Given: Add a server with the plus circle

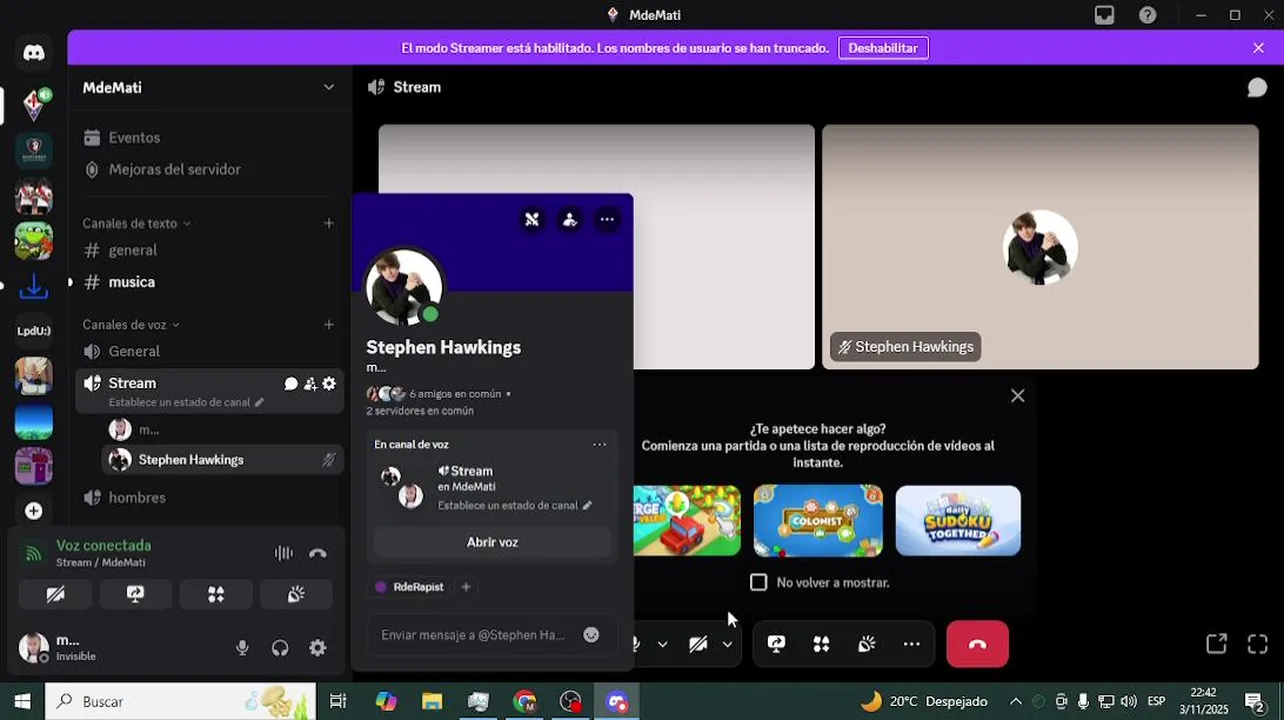Looking at the screenshot, I should [34, 511].
